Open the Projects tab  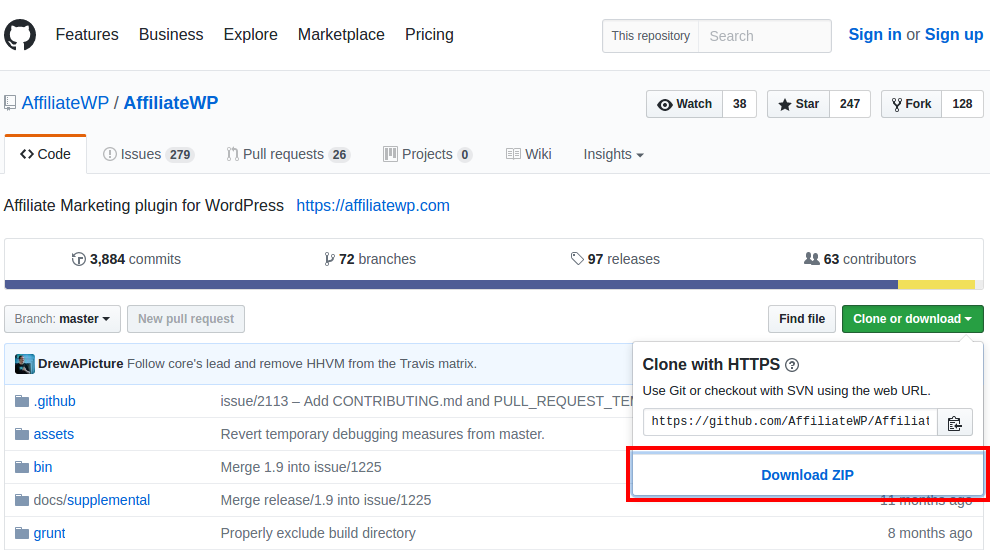pos(427,154)
